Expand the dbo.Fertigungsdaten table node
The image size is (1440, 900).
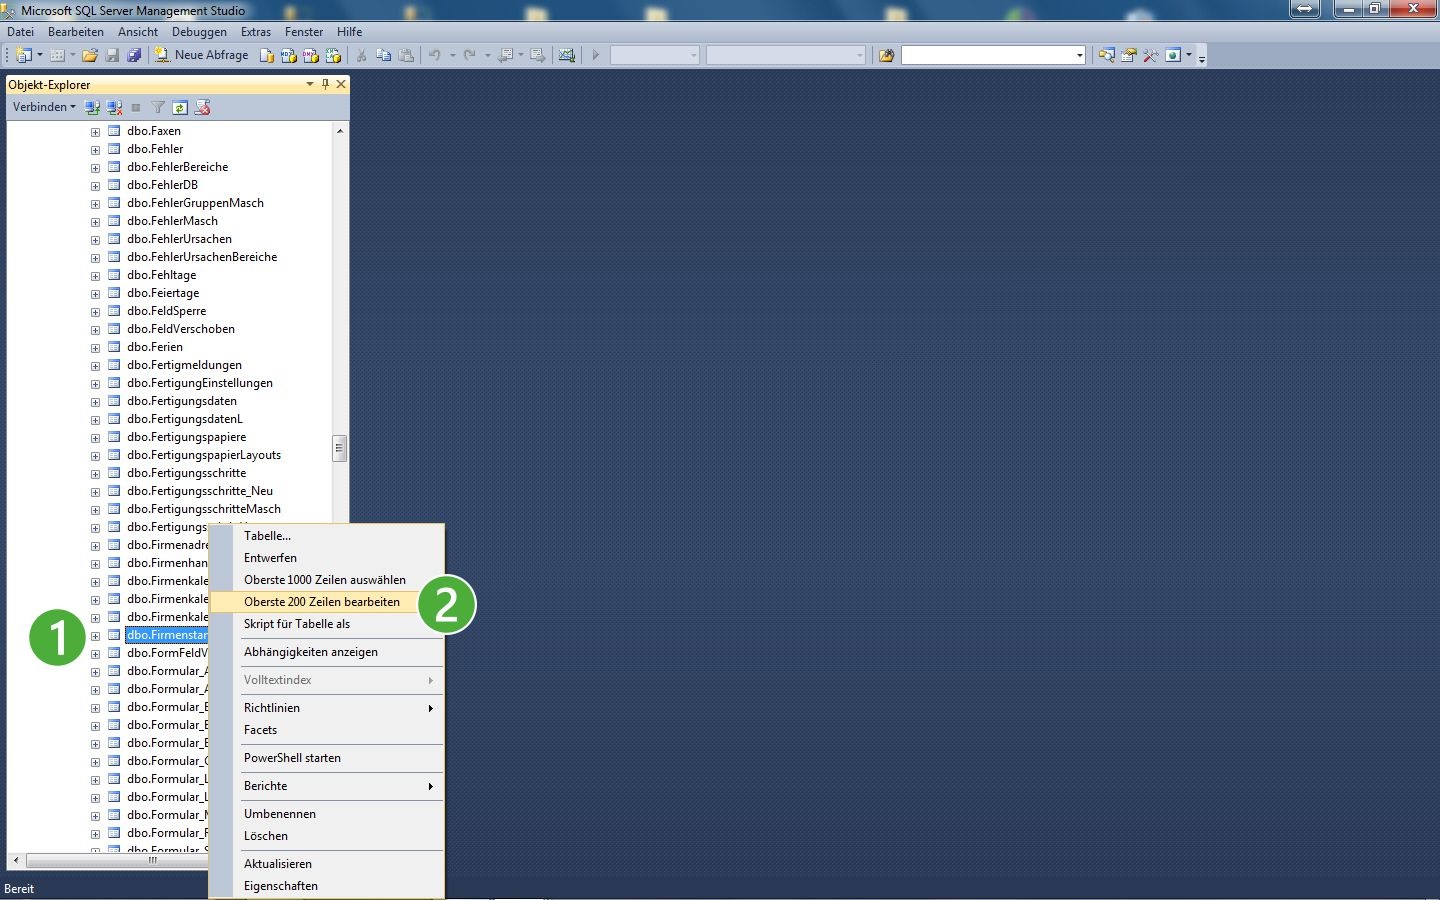click(x=95, y=402)
